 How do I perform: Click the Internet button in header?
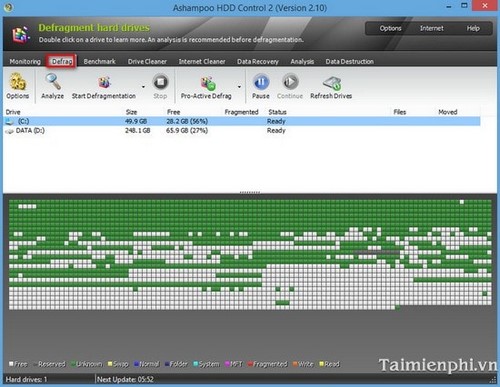pyautogui.click(x=431, y=28)
